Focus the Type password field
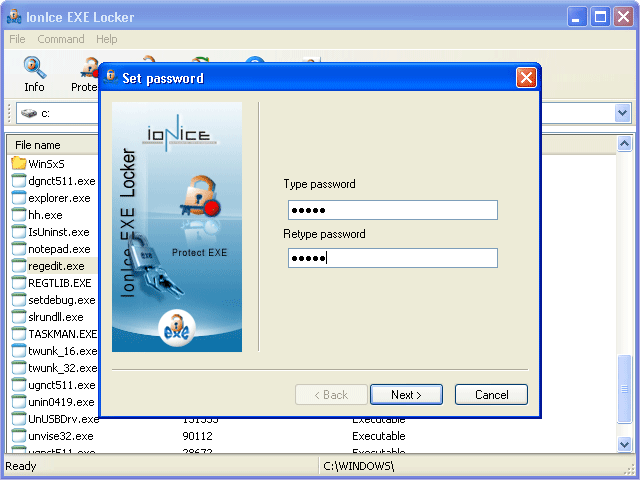 point(393,210)
